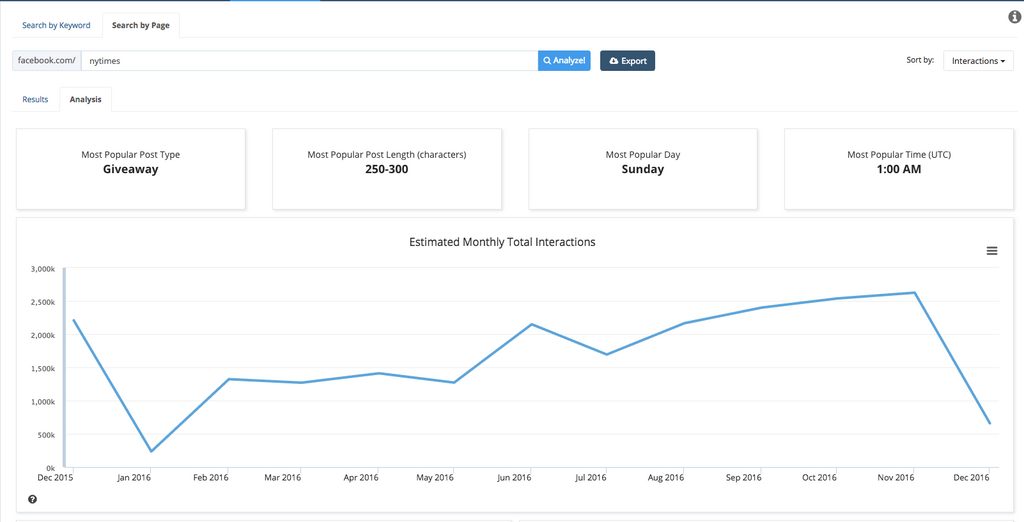1024x522 pixels.
Task: Select the Analysis tab
Action: click(x=85, y=99)
